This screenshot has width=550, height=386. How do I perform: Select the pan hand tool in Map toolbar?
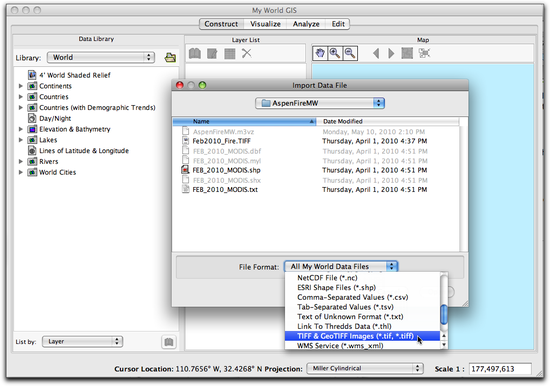pos(320,53)
